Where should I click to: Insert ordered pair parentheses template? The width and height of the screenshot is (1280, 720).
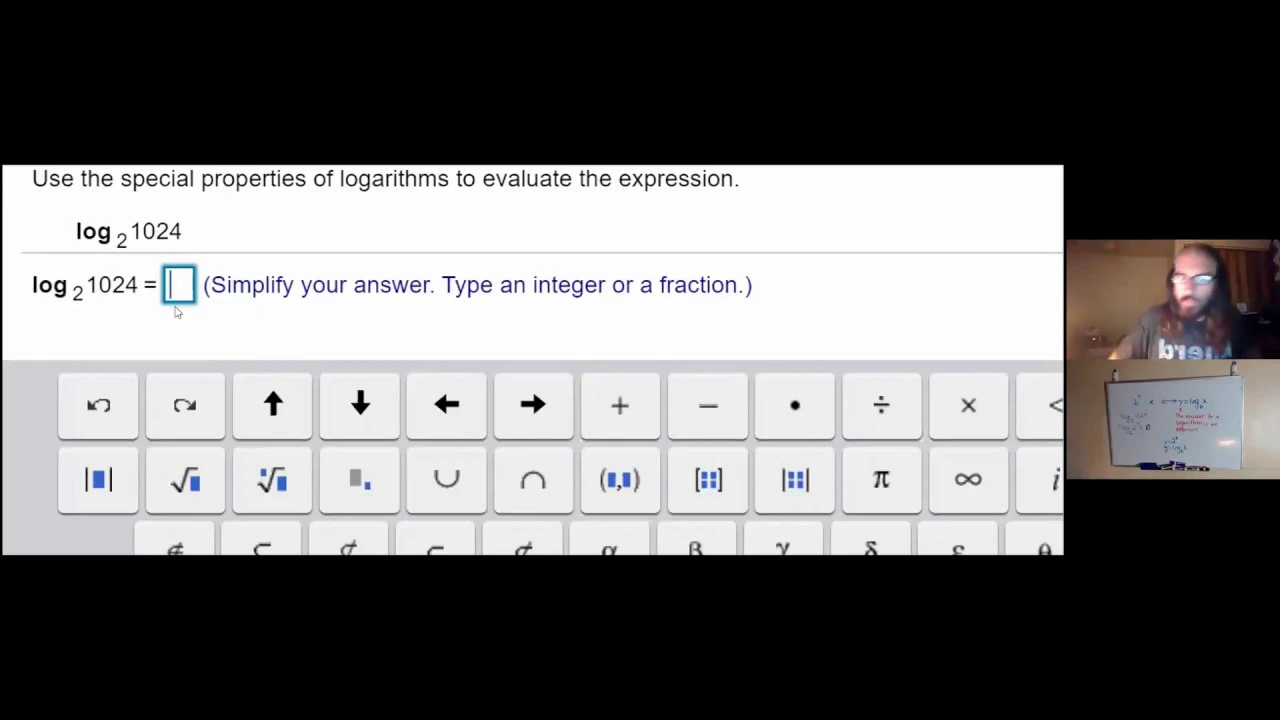[x=620, y=481]
